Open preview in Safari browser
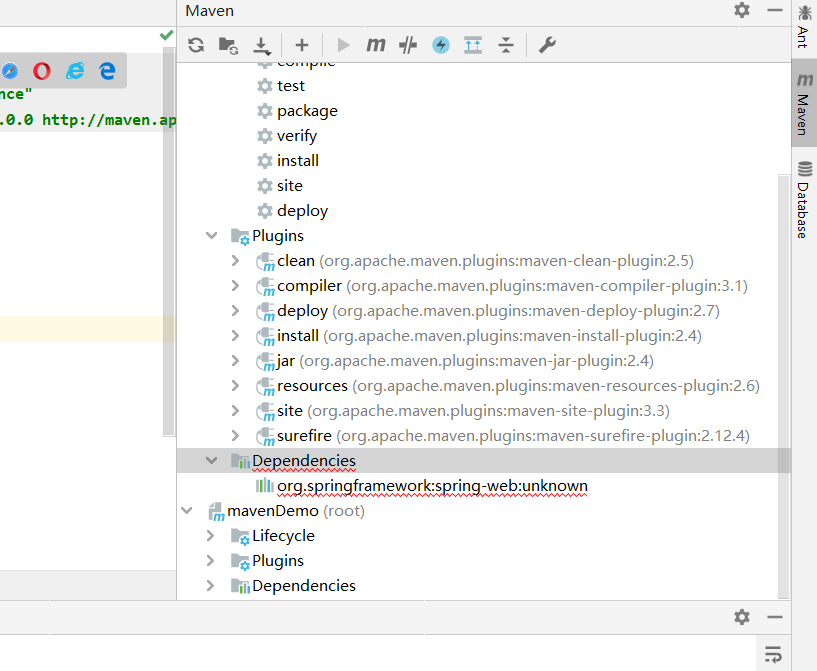 [x=9, y=71]
